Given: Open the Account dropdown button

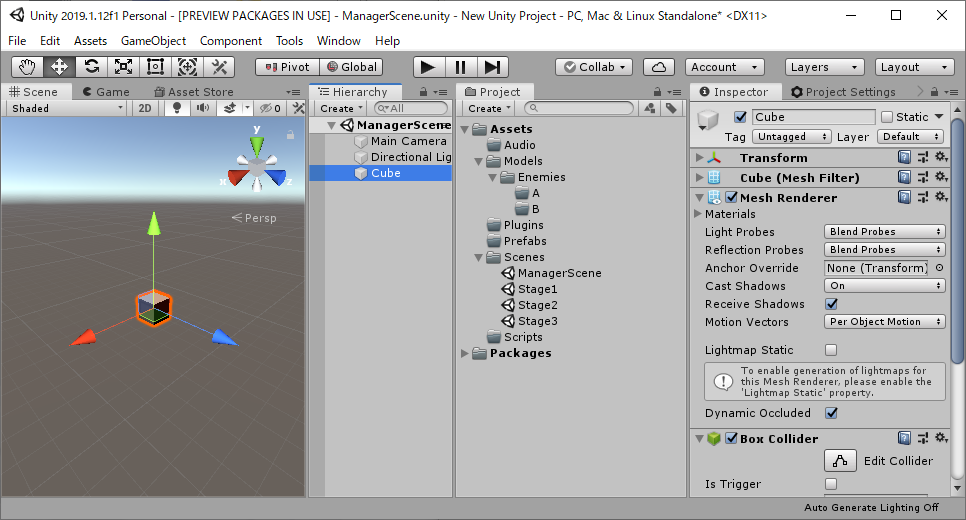Looking at the screenshot, I should [724, 67].
